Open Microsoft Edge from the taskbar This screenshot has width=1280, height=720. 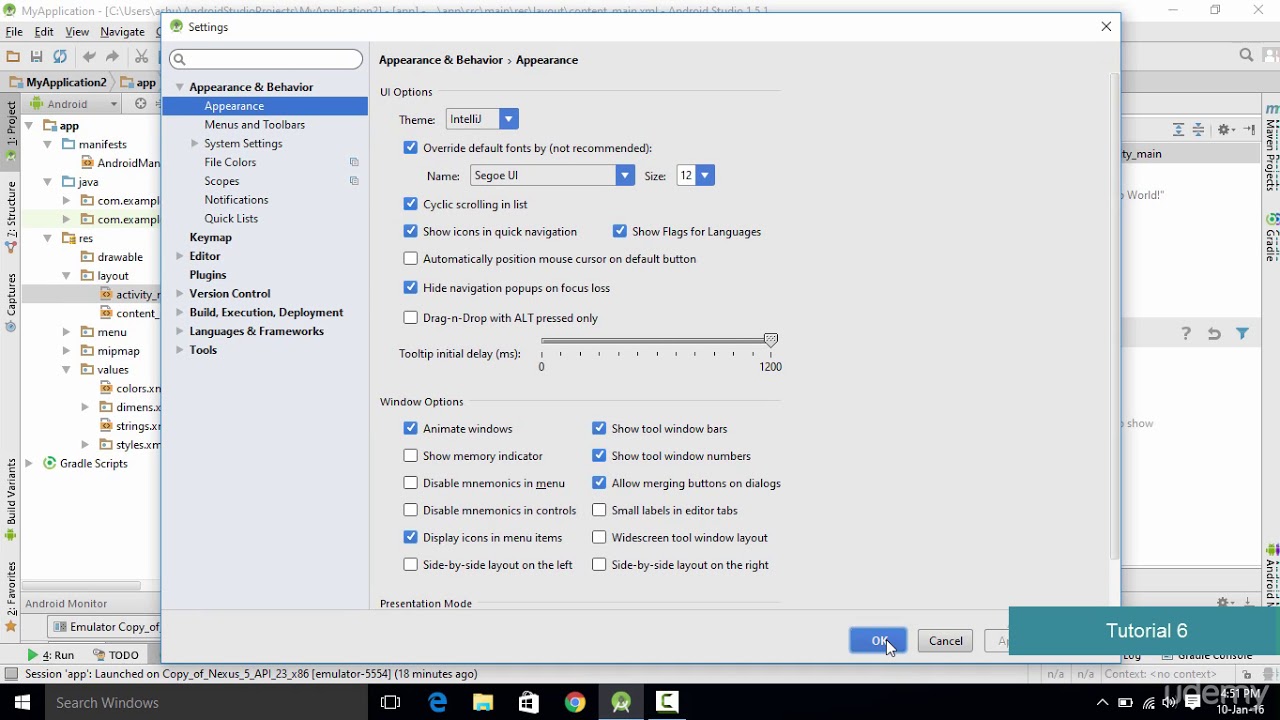tap(437, 702)
